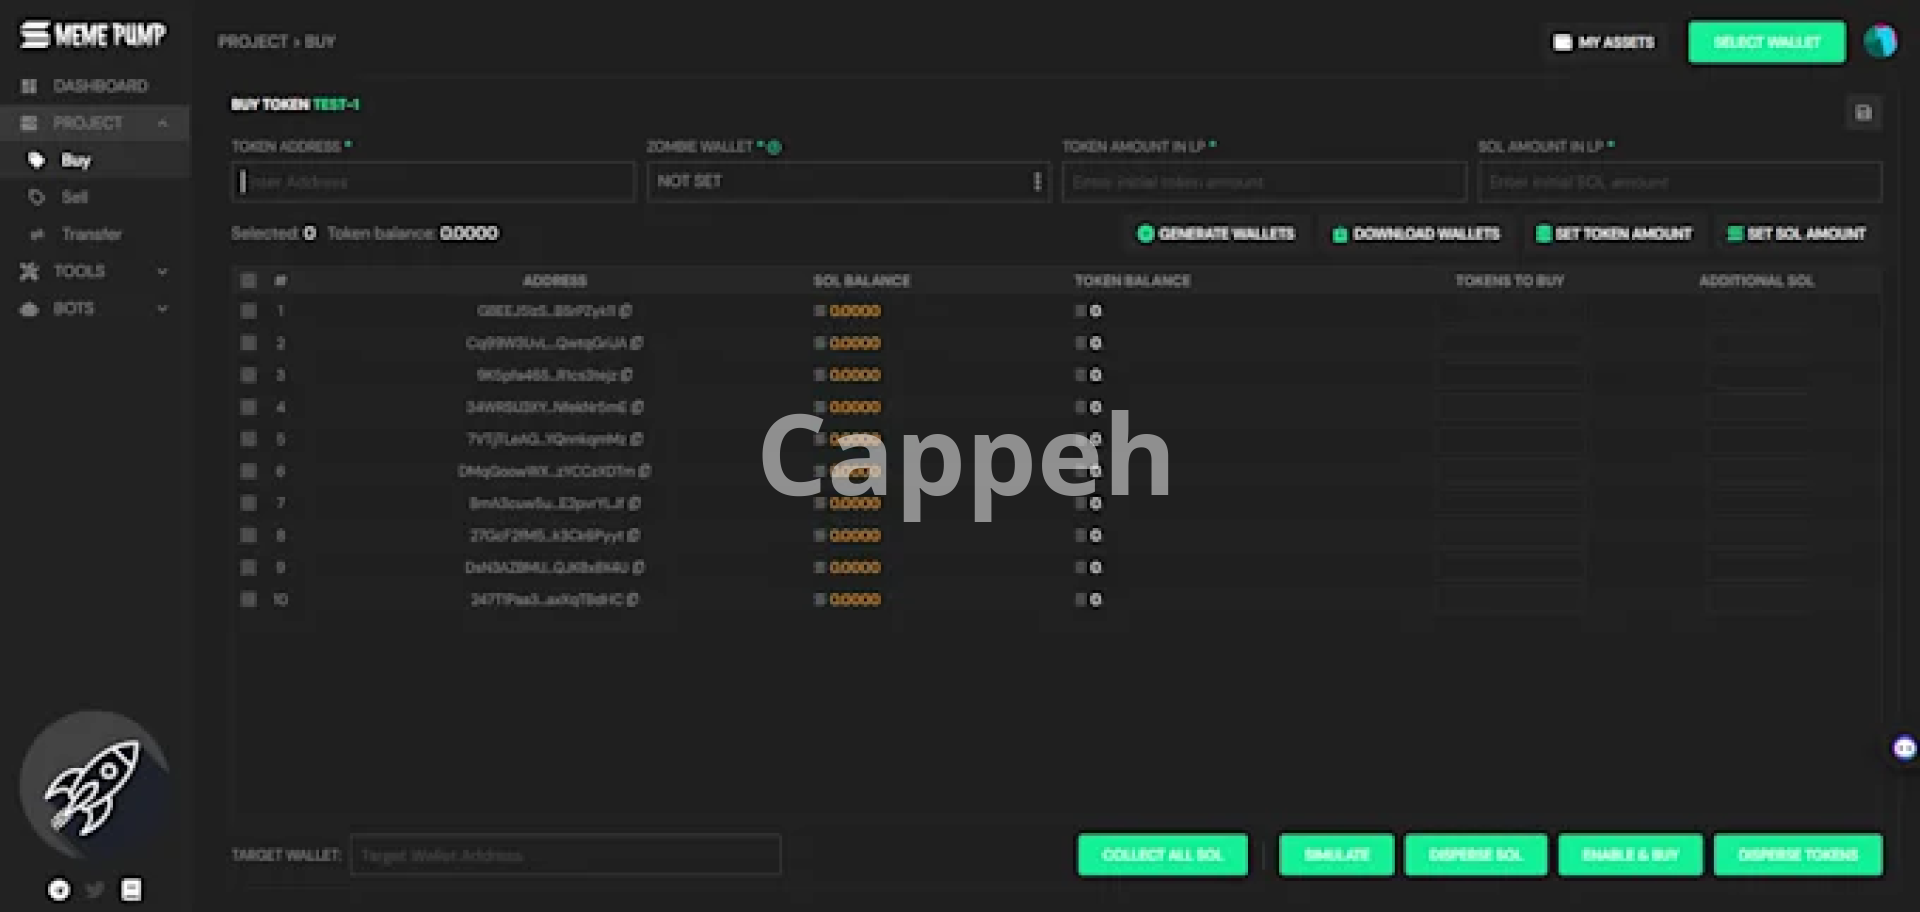Open the user profile avatar
The image size is (1920, 912).
(1880, 42)
